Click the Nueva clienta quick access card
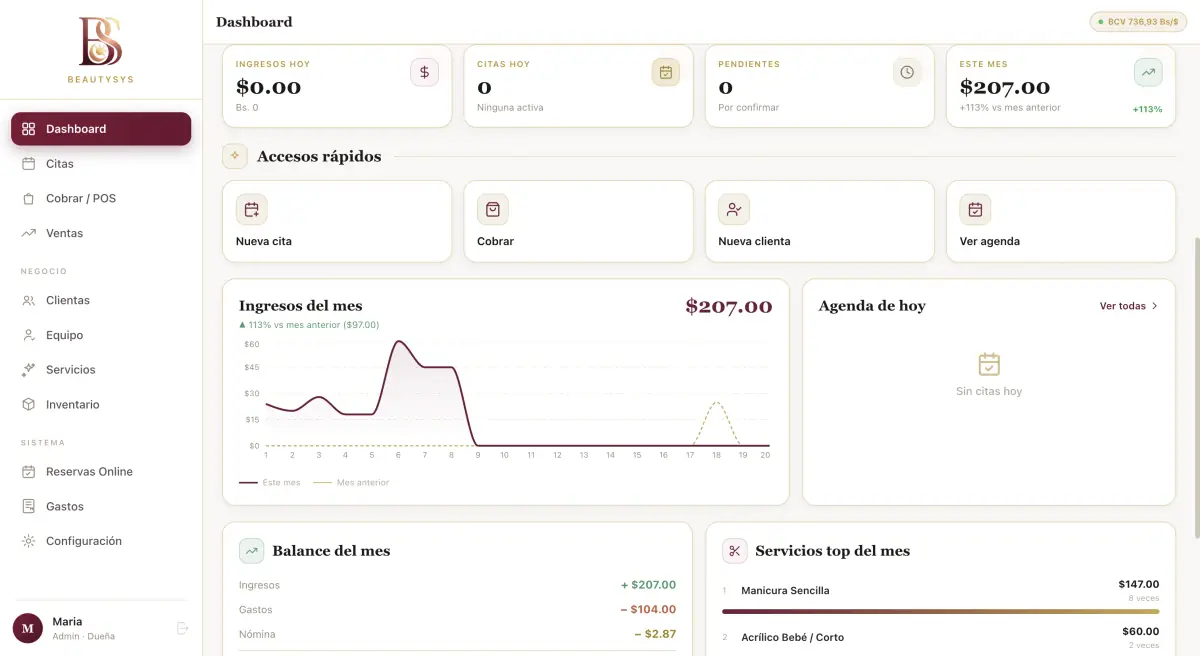 tap(820, 222)
